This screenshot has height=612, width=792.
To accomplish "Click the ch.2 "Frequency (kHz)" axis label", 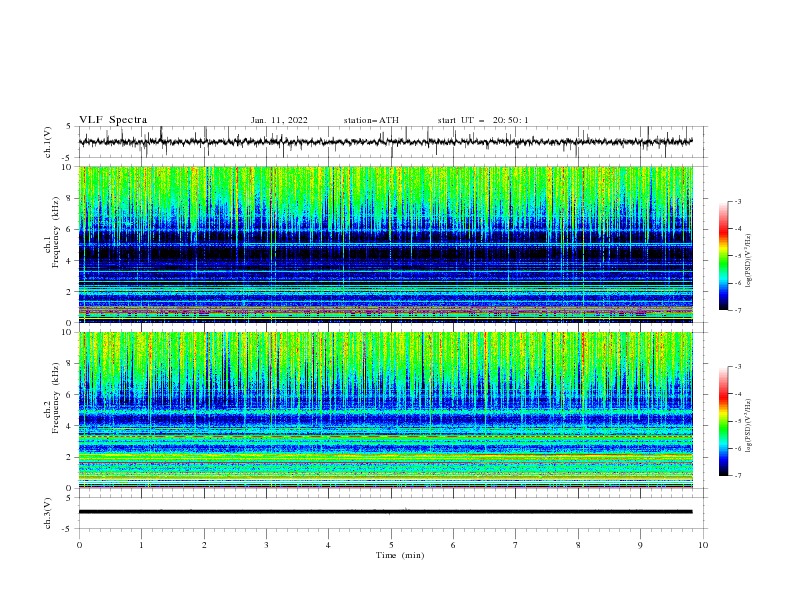I will [56, 397].
